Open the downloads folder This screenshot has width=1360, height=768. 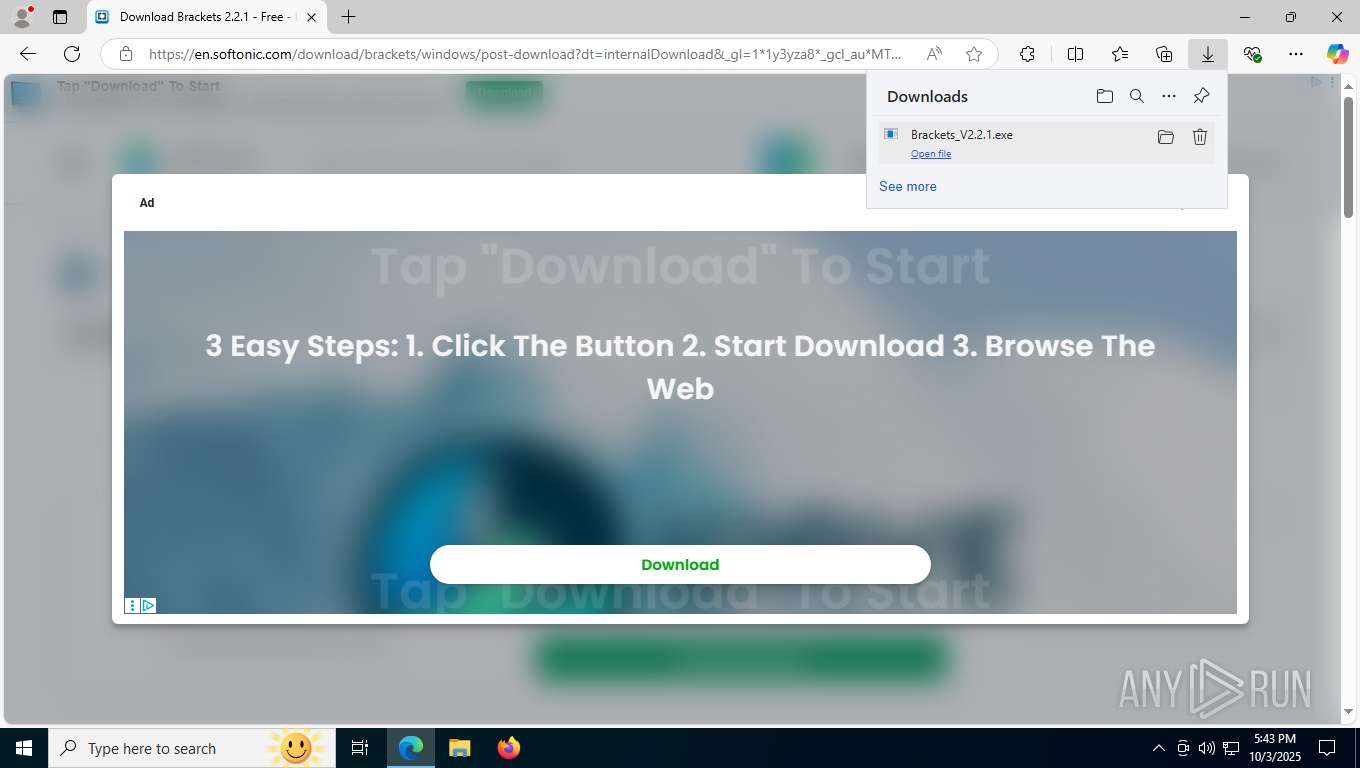tap(1104, 96)
